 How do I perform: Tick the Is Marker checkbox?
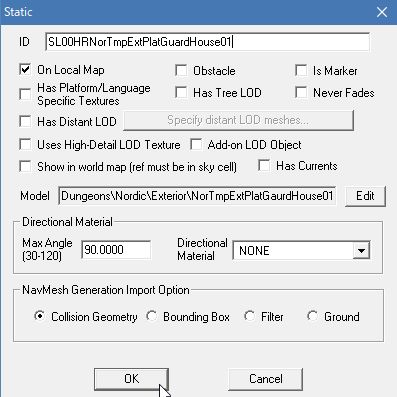(x=301, y=70)
